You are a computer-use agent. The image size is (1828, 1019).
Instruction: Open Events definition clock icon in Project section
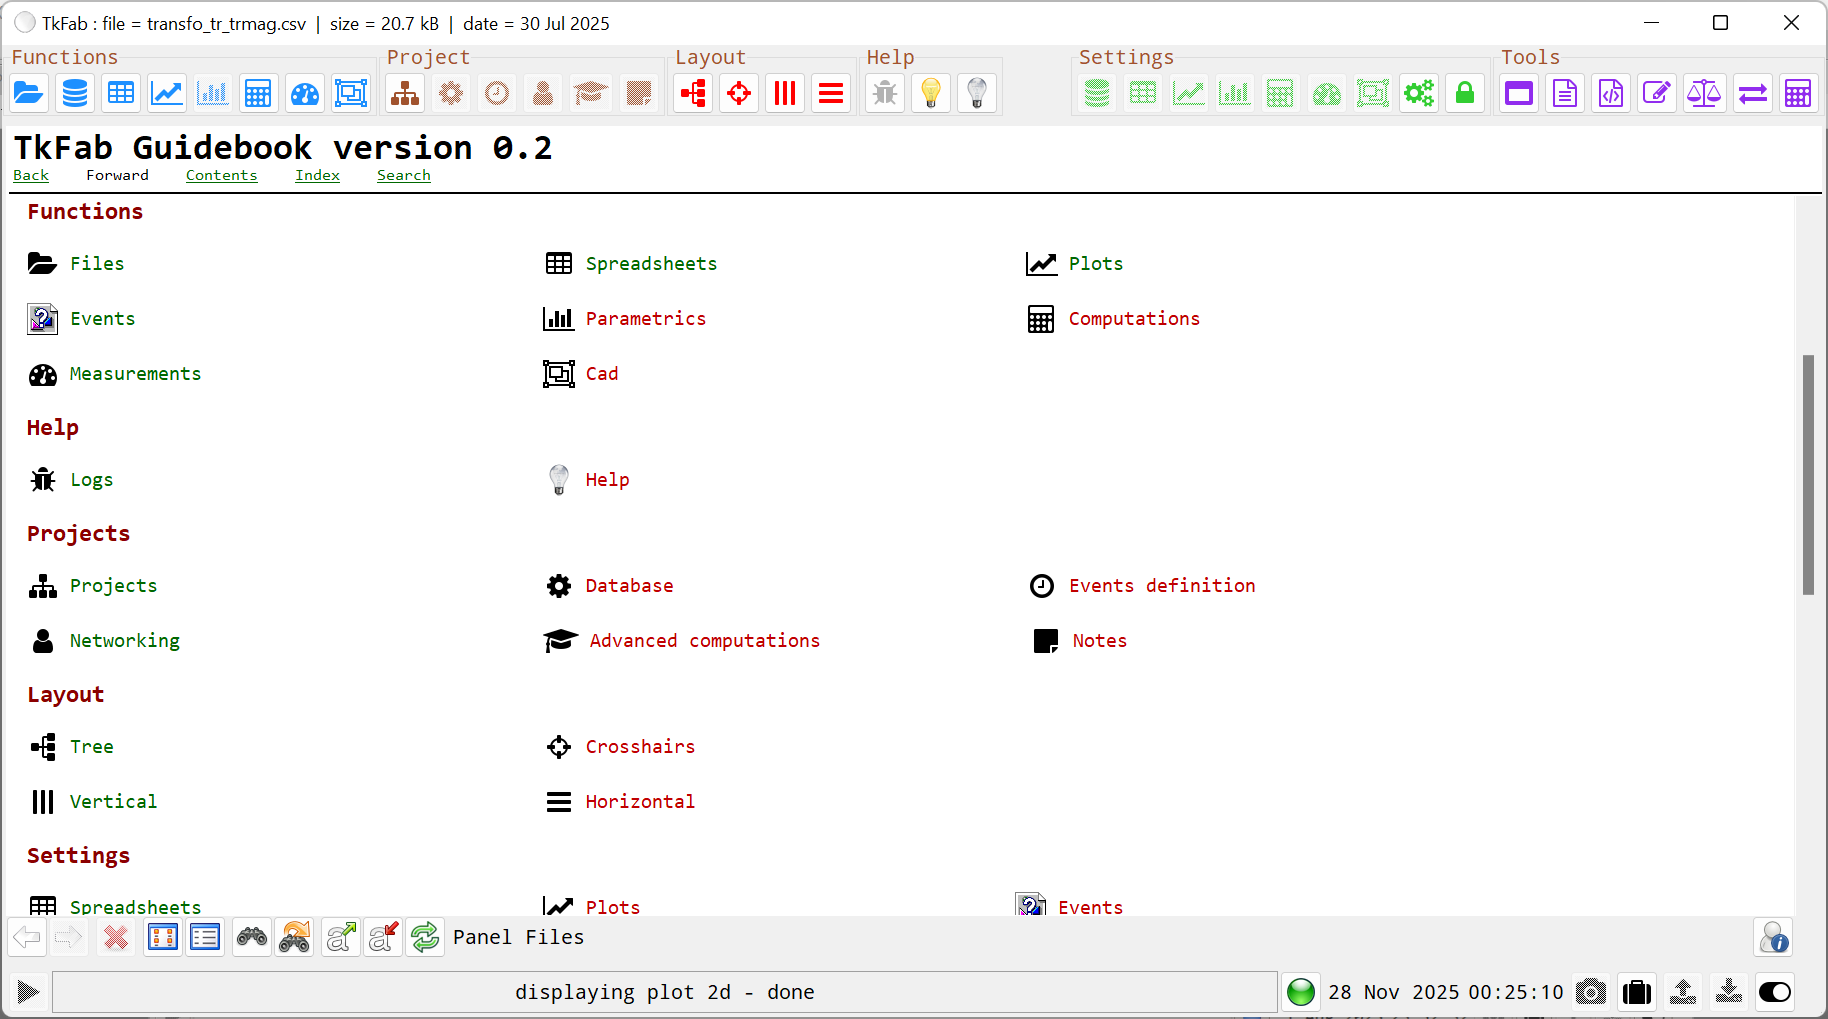(497, 93)
